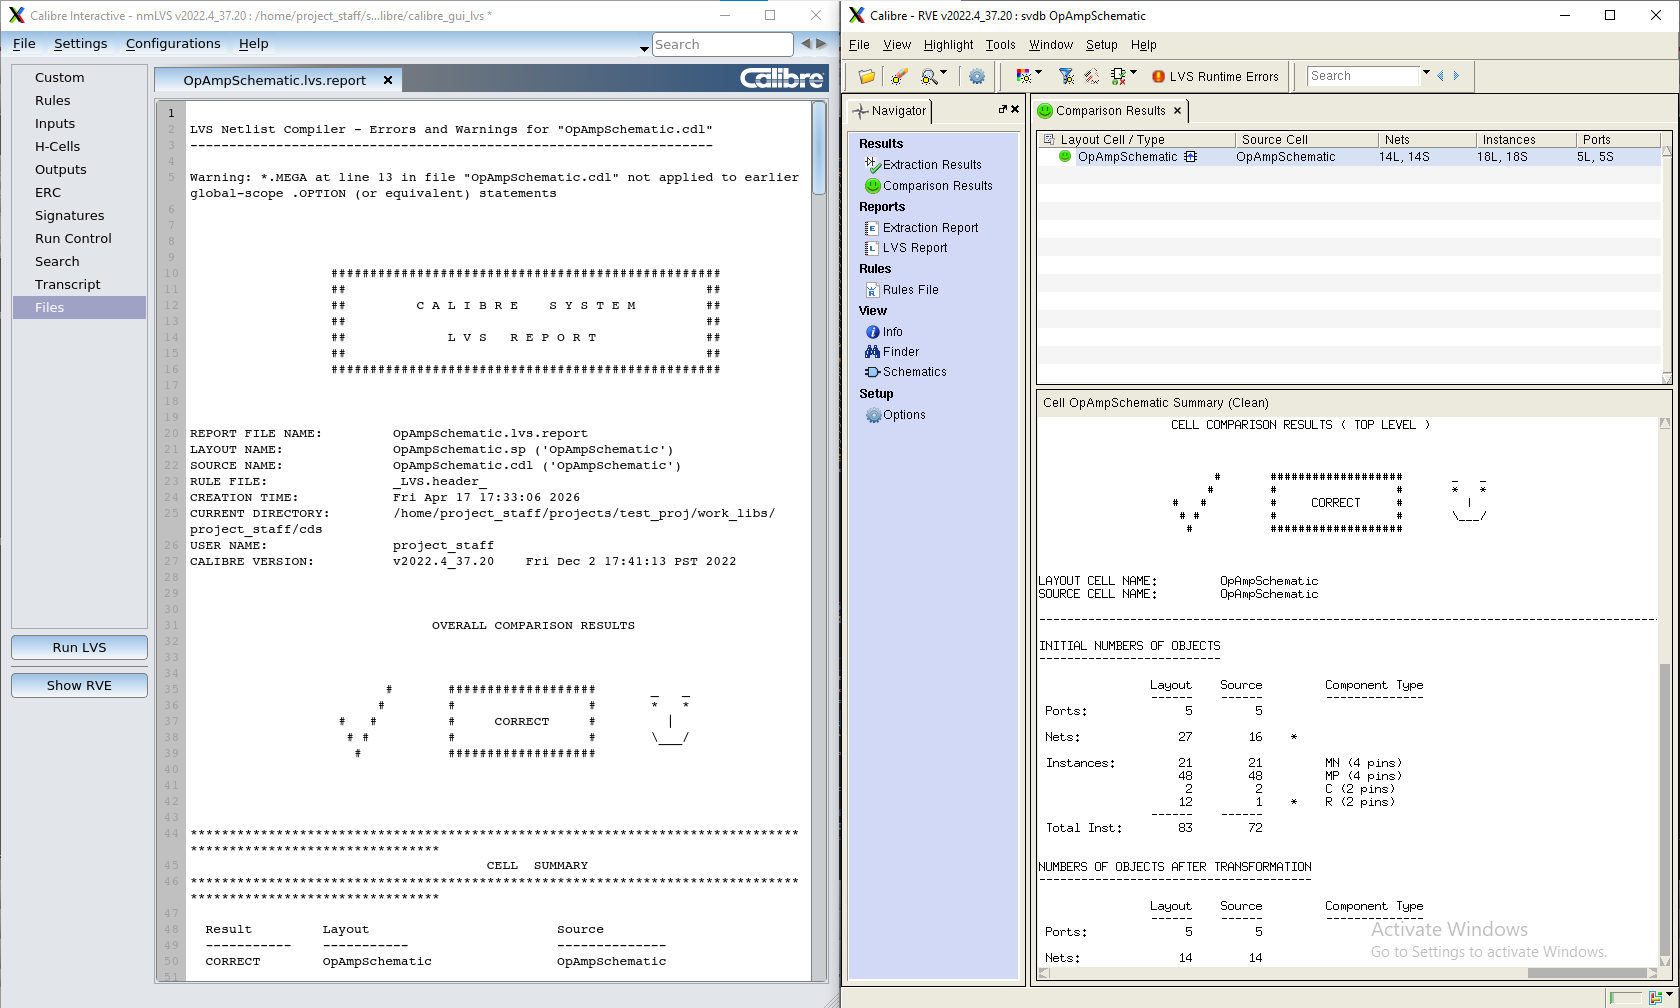Expand the zoom magnifier dropdown arrow
The height and width of the screenshot is (1008, 1680).
[944, 73]
